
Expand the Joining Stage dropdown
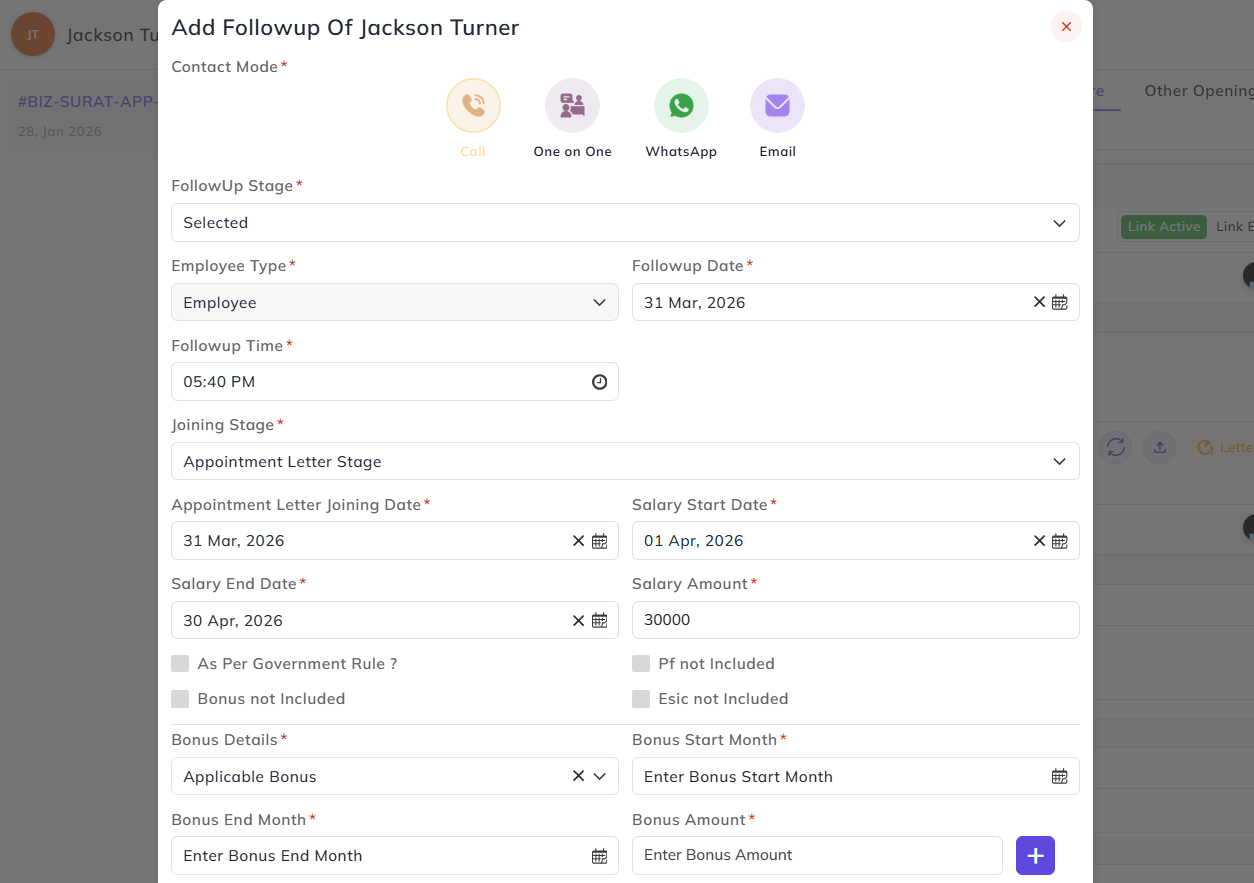pyautogui.click(x=625, y=462)
